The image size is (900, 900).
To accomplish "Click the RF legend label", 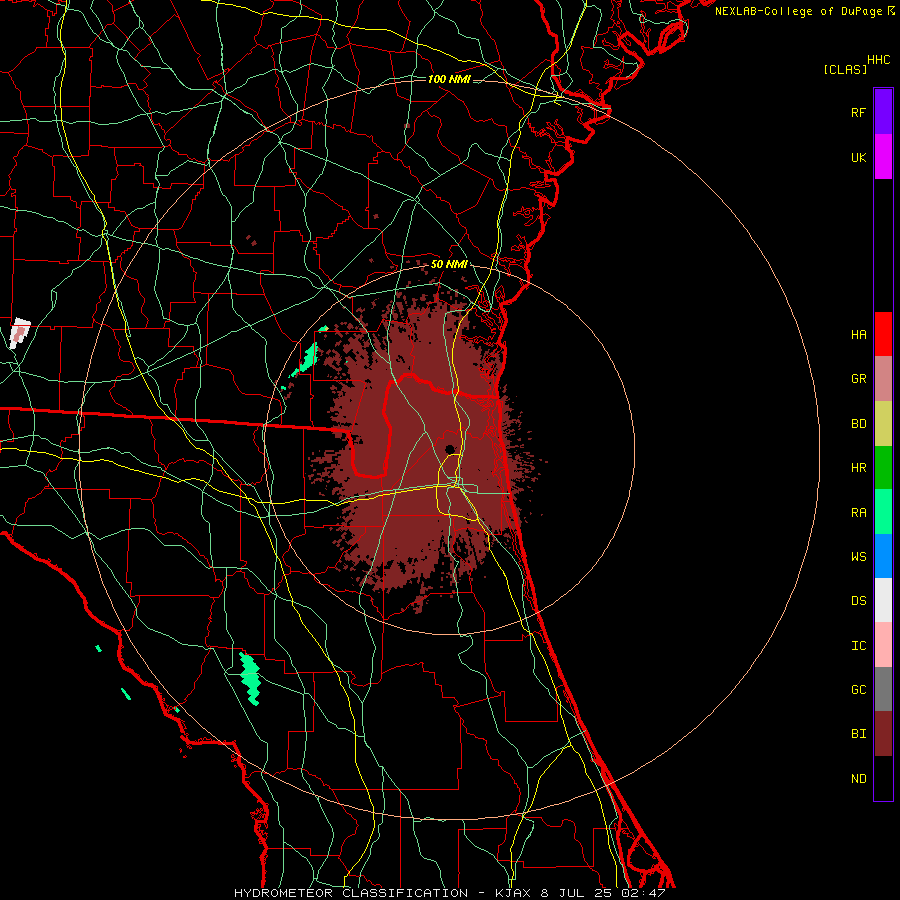I will coord(858,112).
